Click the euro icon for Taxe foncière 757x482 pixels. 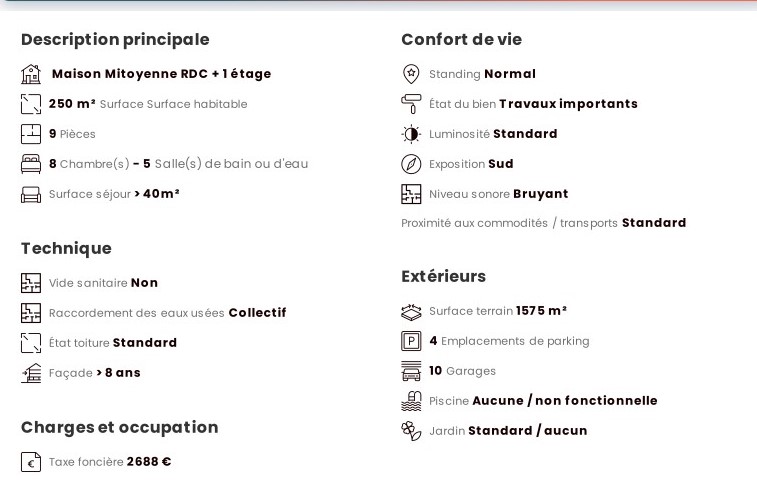tap(31, 462)
